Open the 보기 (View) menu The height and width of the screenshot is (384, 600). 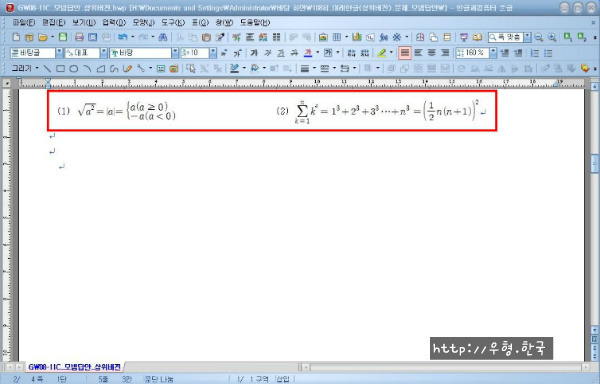pos(84,23)
